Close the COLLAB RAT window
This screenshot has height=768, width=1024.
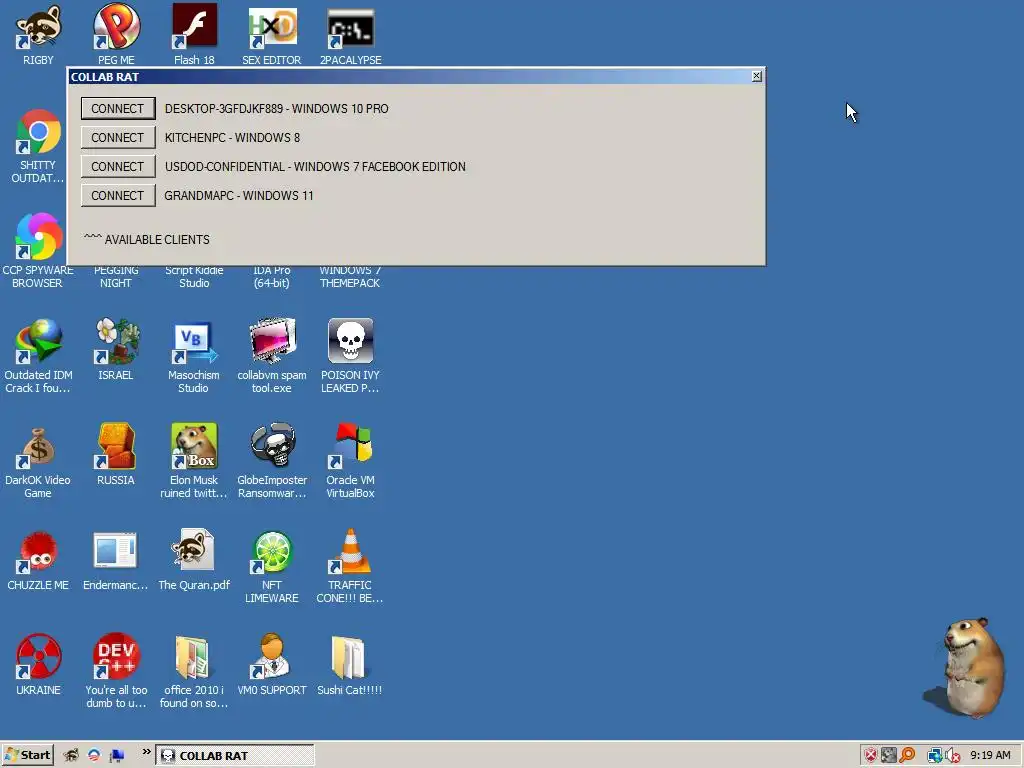click(x=756, y=76)
